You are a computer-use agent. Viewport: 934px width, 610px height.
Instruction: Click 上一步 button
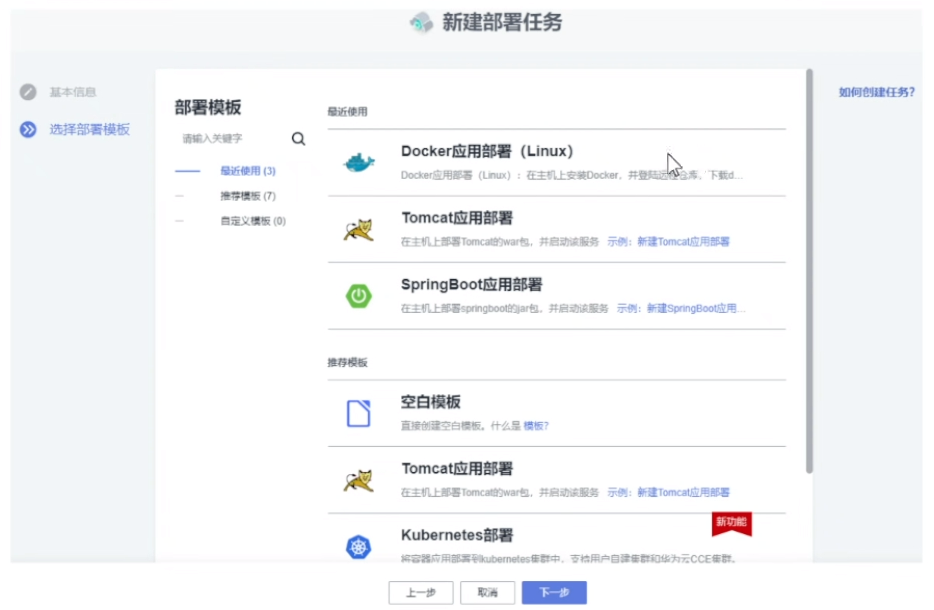[421, 593]
